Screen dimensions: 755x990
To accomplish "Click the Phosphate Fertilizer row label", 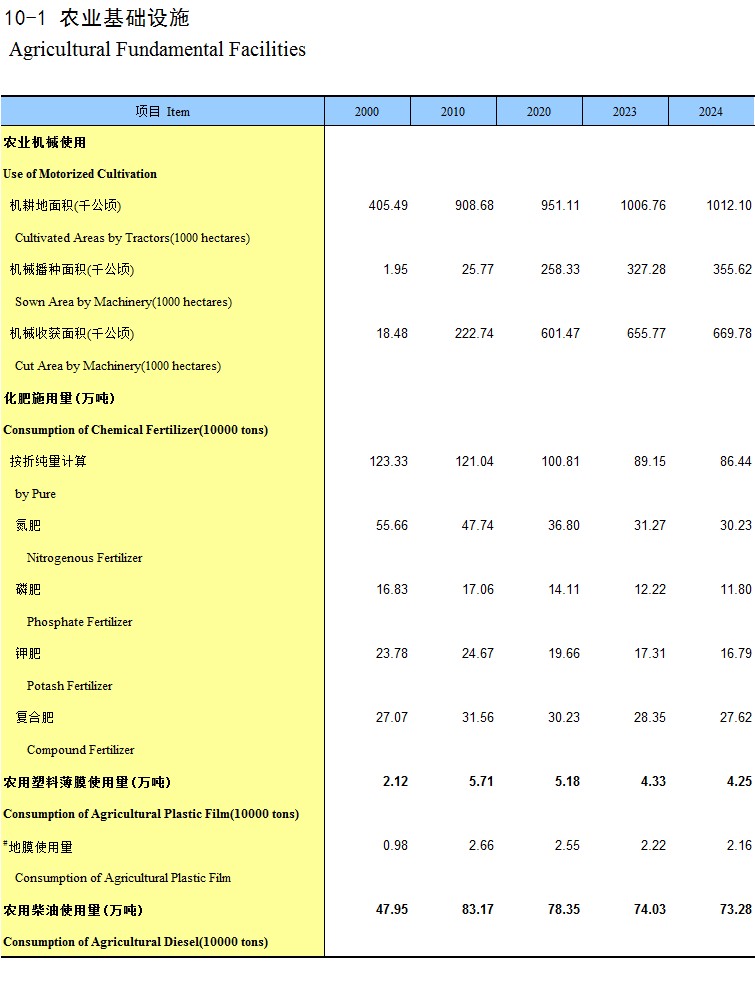I will point(79,622).
